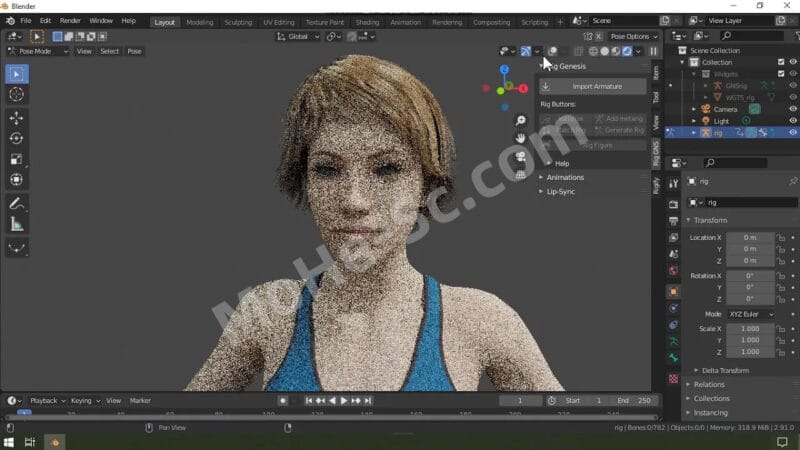This screenshot has height=450, width=800.
Task: Expand the Delta Transform section
Action: 726,370
